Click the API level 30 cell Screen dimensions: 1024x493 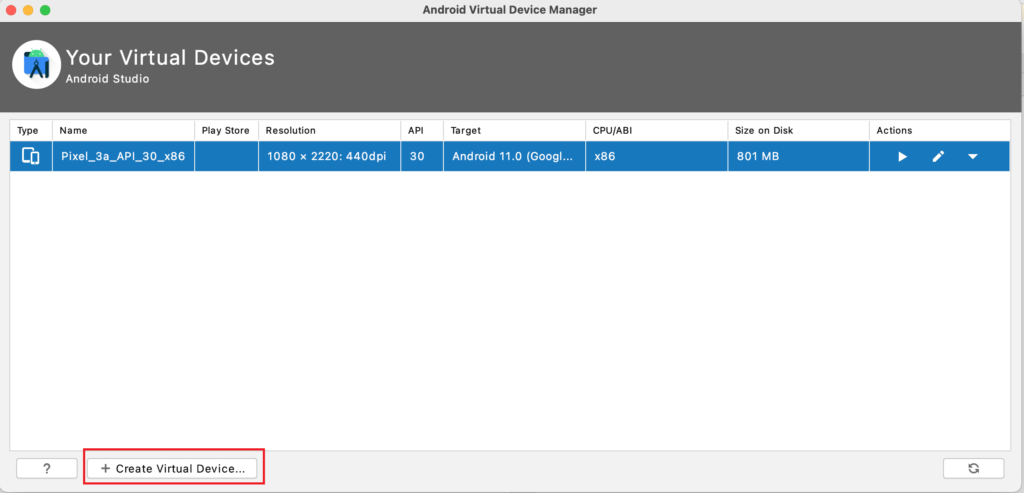[x=422, y=157]
